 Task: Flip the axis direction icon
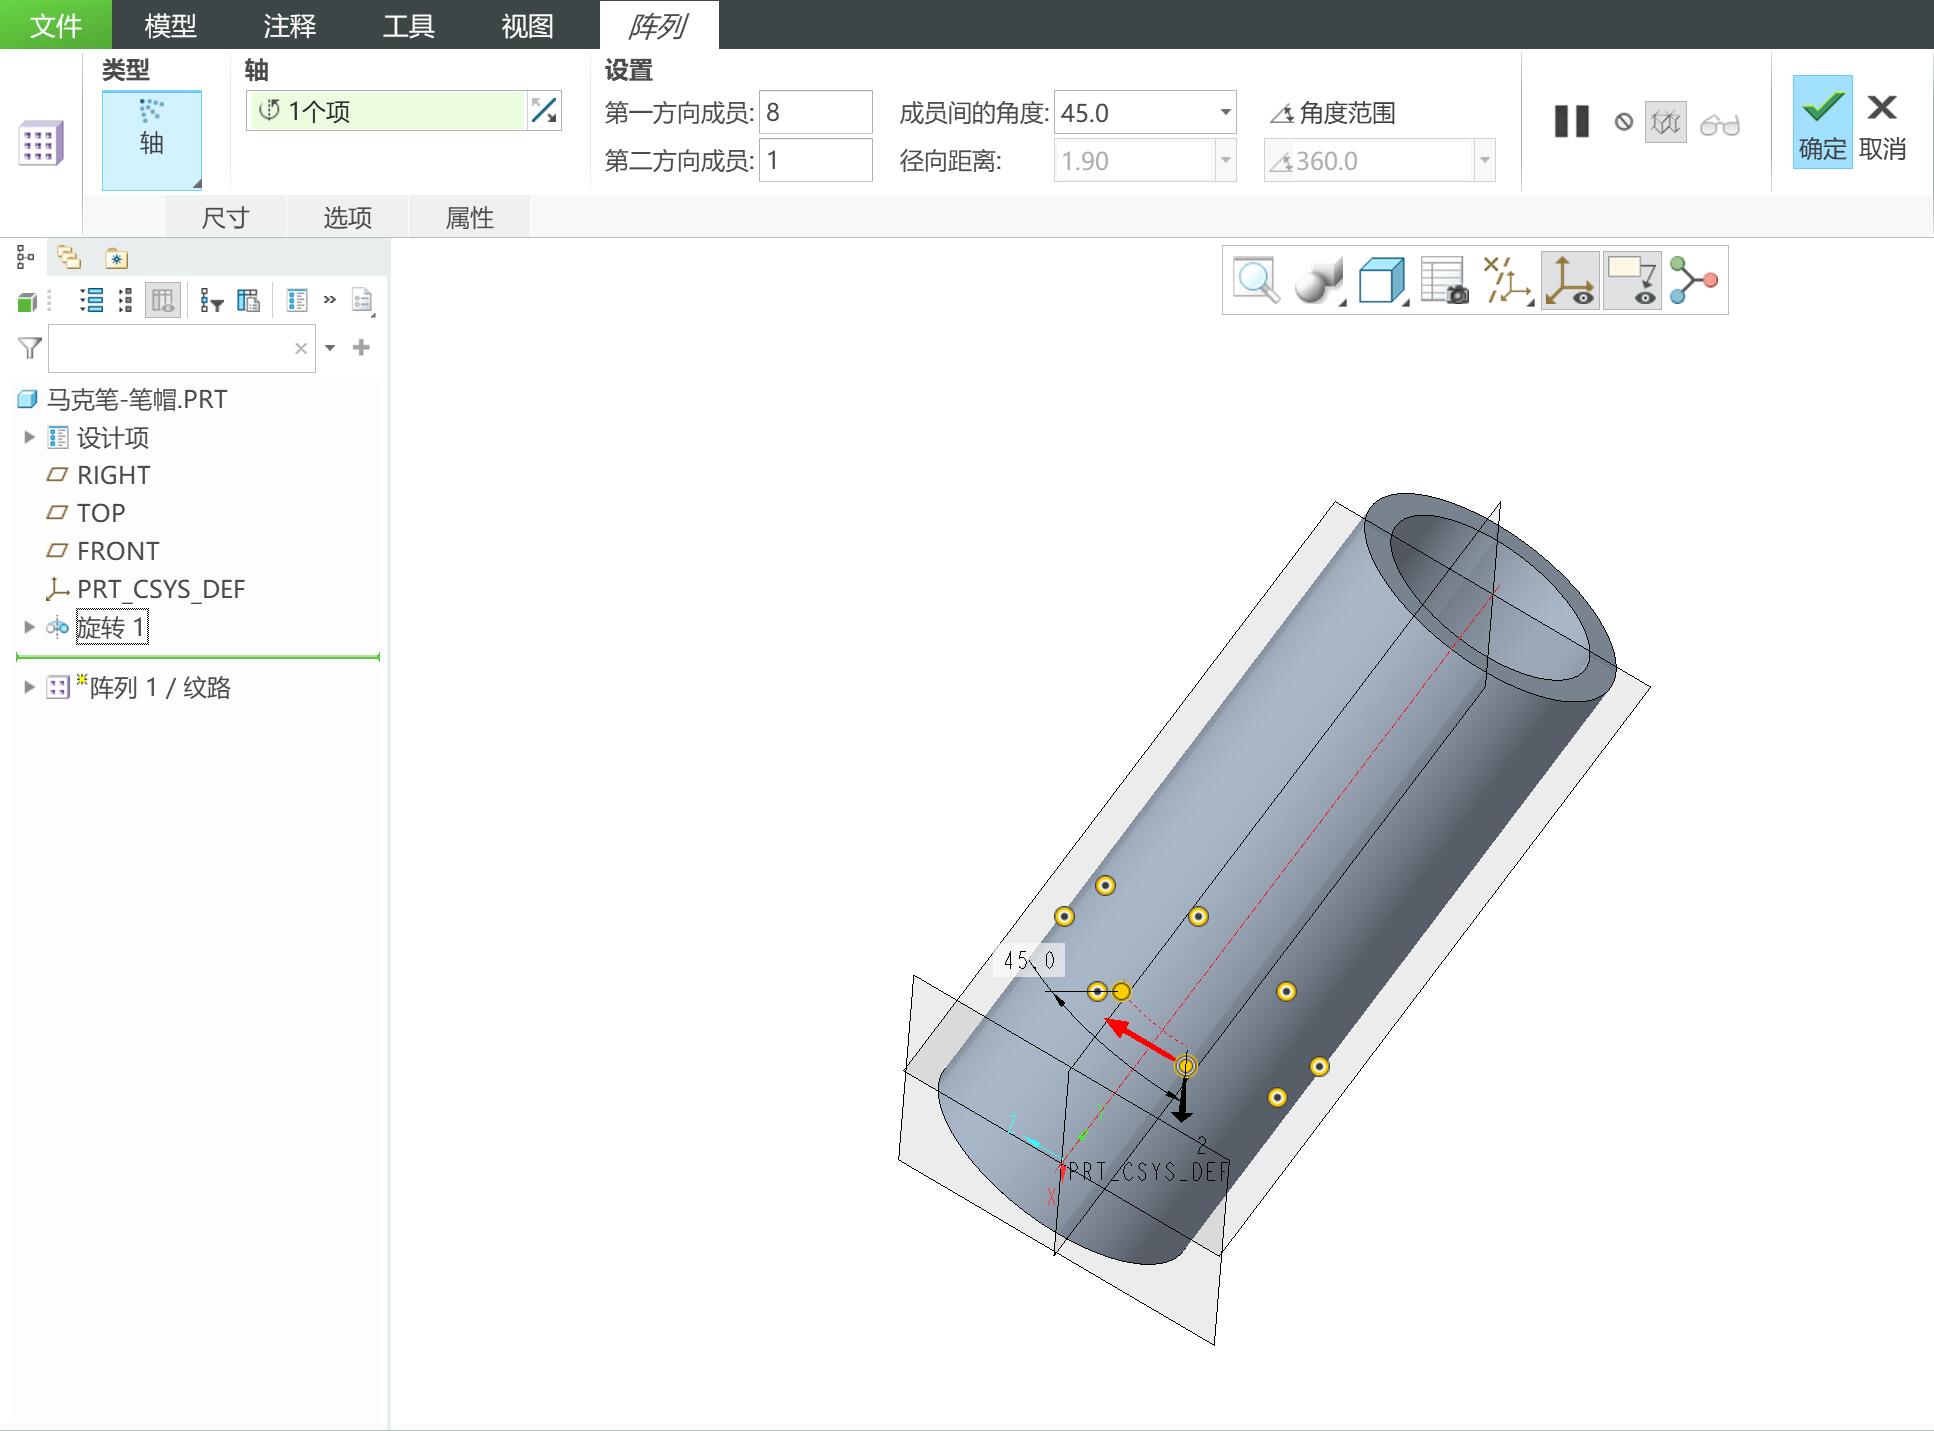pyautogui.click(x=544, y=111)
